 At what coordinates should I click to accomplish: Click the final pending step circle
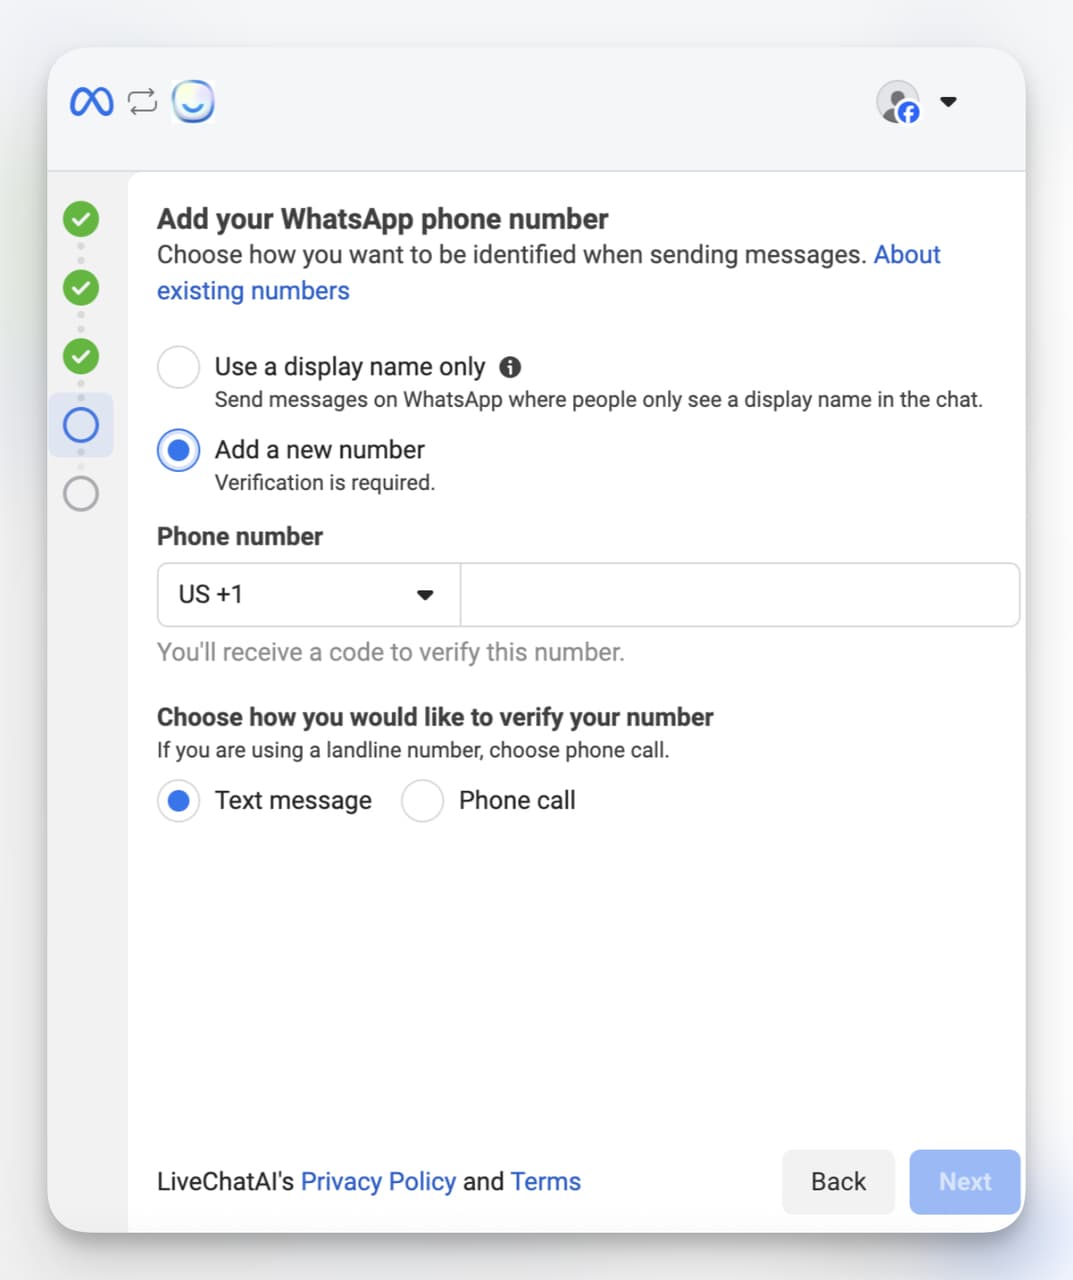(81, 493)
